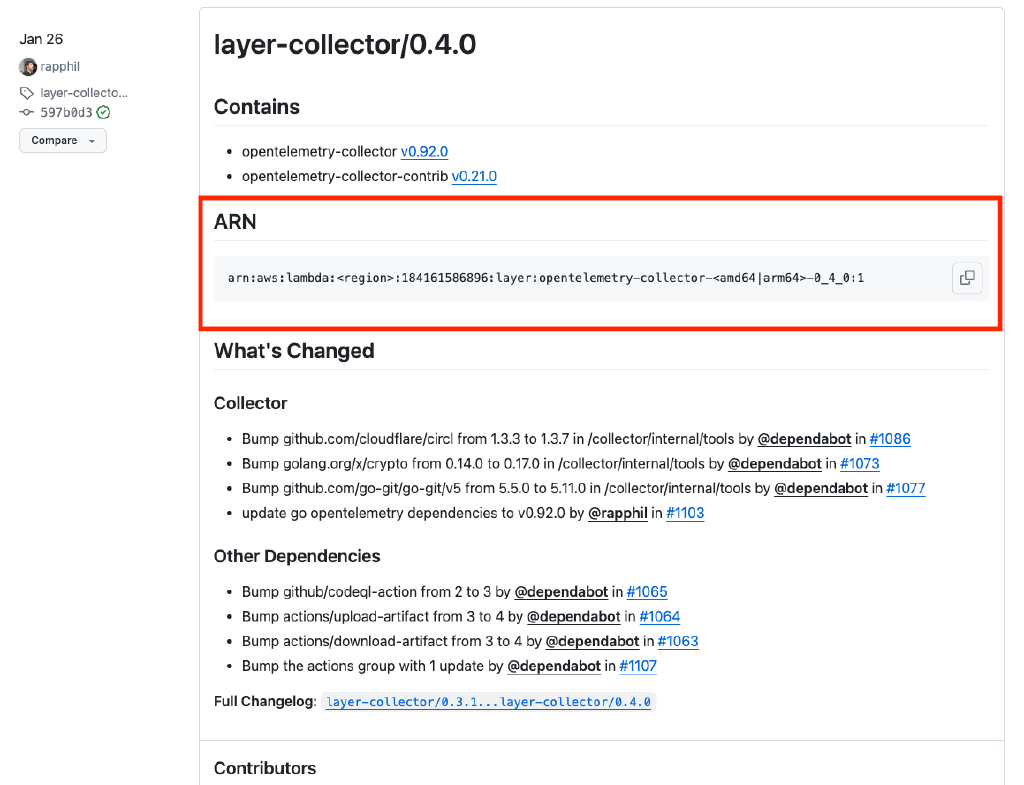The width and height of the screenshot is (1024, 785).
Task: Click the Jan 26 release date
Action: coord(41,39)
